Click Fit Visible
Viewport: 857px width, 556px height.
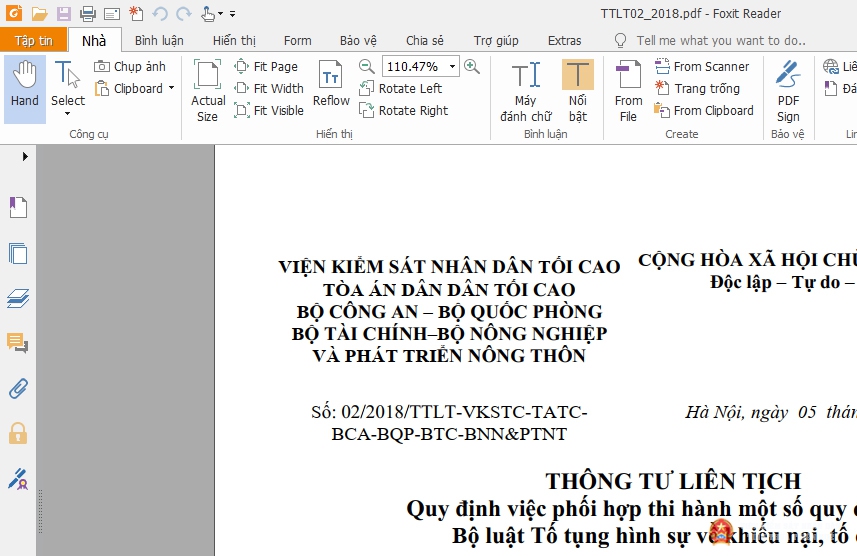(x=268, y=110)
